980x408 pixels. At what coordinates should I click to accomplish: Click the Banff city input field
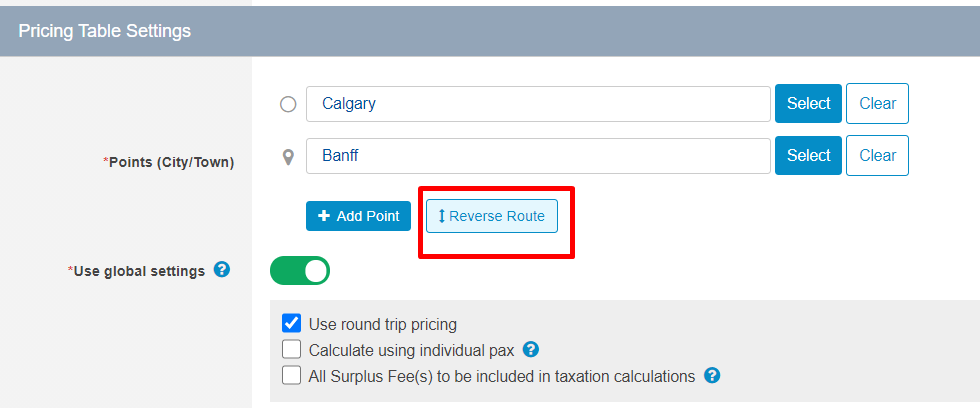(538, 156)
